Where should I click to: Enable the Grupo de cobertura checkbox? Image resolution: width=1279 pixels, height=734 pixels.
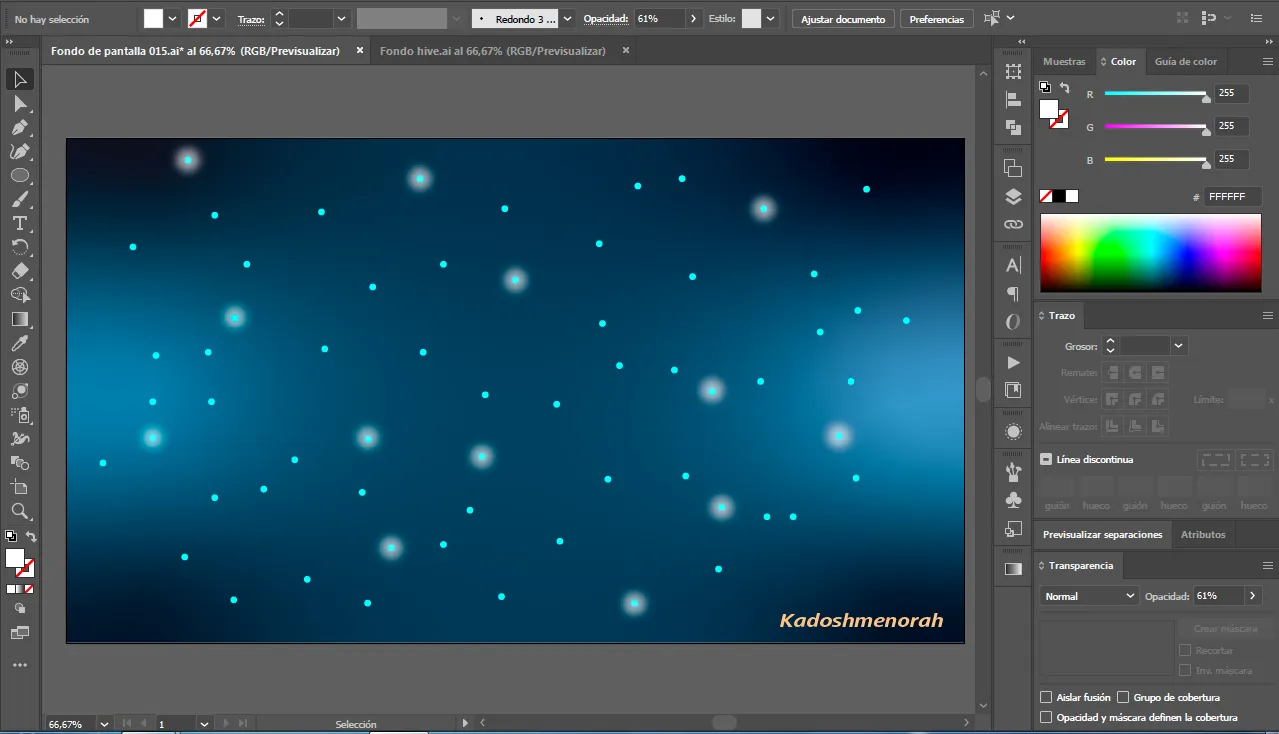tap(1123, 697)
